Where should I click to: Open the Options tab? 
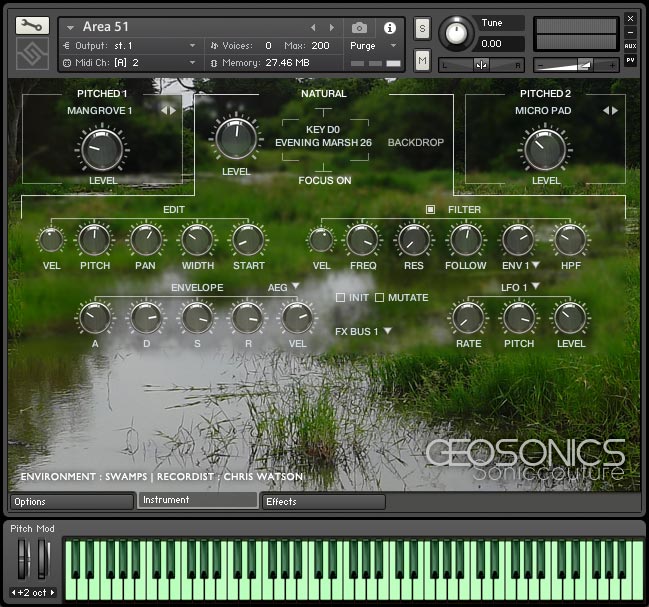pos(72,501)
